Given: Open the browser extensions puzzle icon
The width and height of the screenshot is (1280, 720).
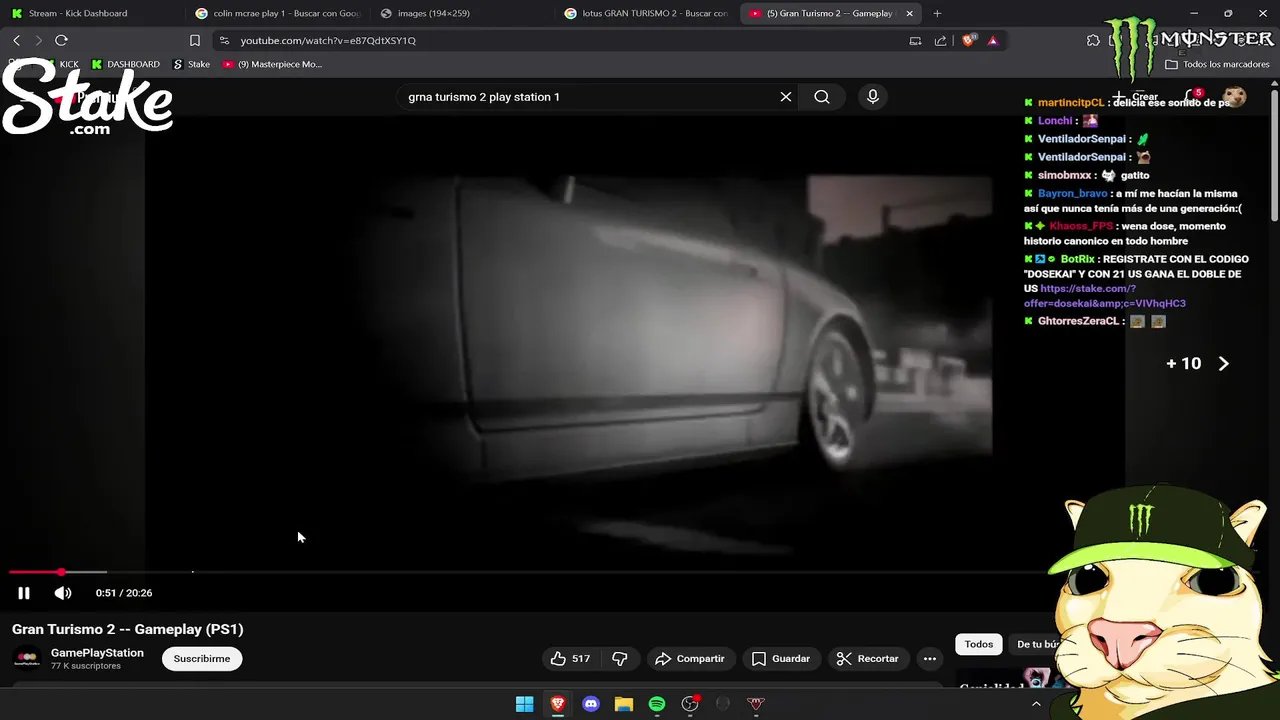Looking at the screenshot, I should click(x=1093, y=40).
